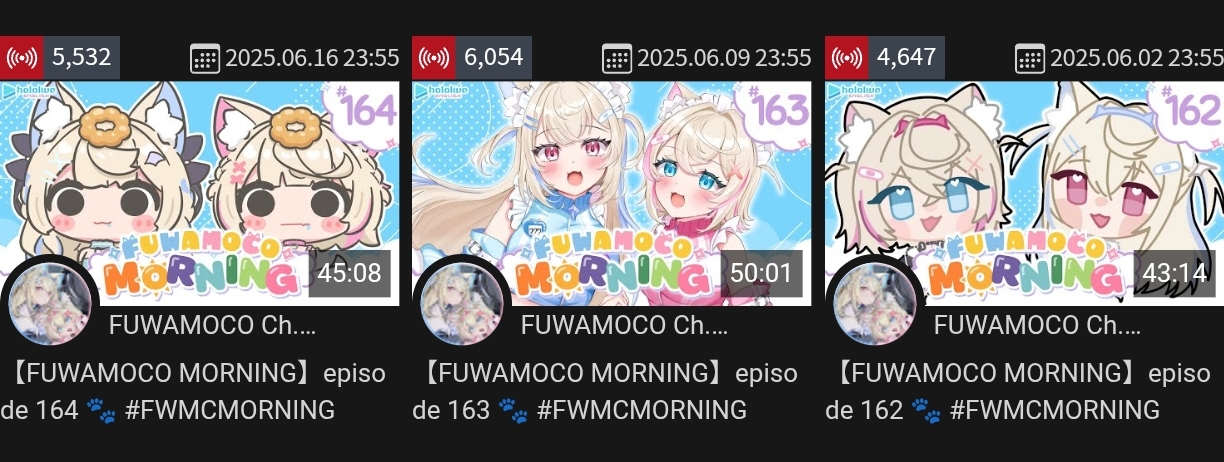Click FUWAMOCO Ch. name under episode 163
Viewport: 1224px width, 462px height.
coord(624,325)
